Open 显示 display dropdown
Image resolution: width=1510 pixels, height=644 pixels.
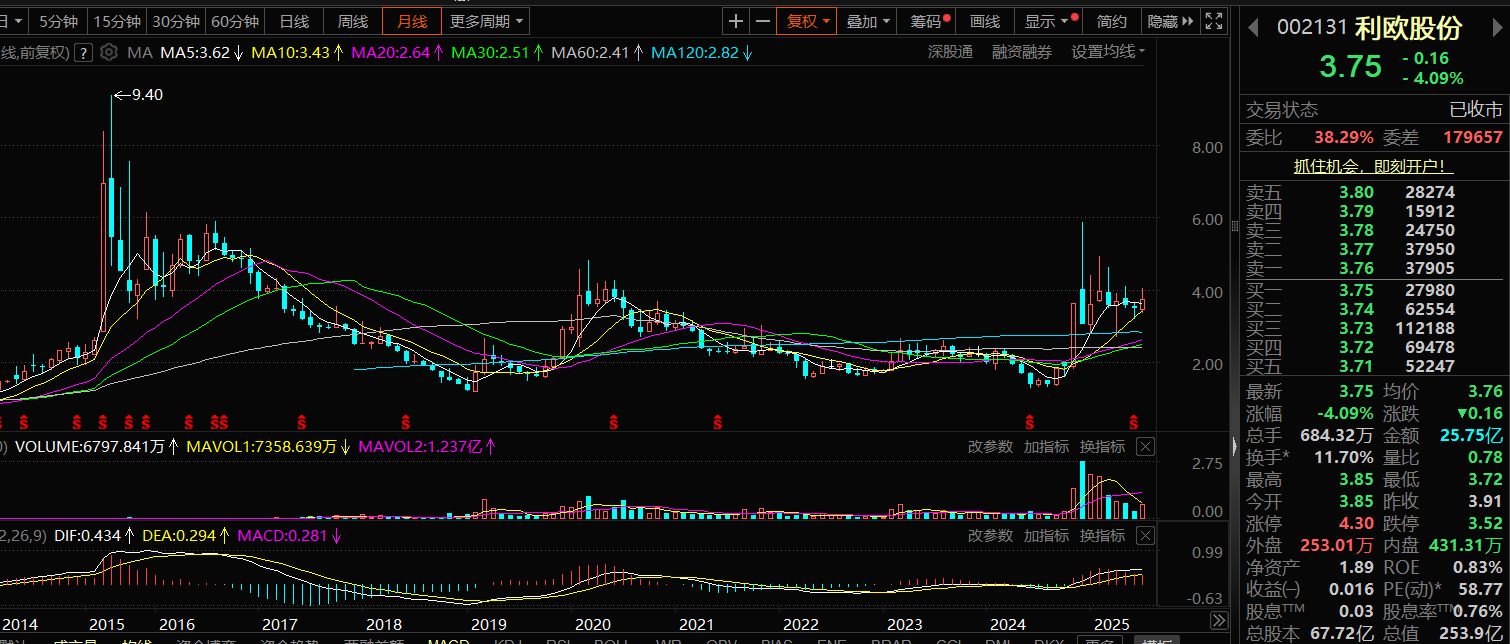pos(1047,21)
